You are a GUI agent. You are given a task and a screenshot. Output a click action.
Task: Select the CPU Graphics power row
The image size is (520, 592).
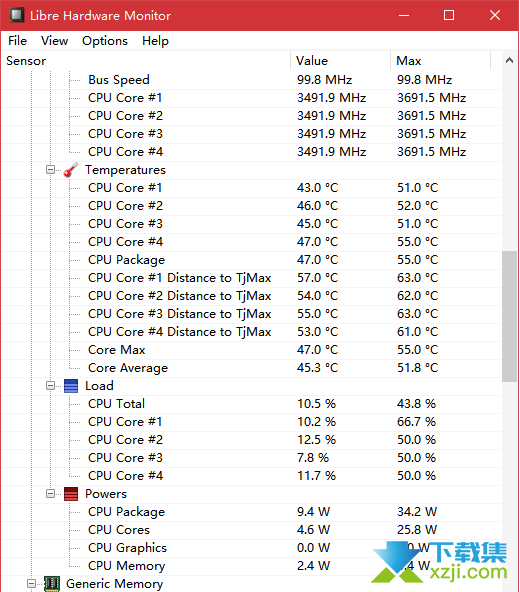252,548
